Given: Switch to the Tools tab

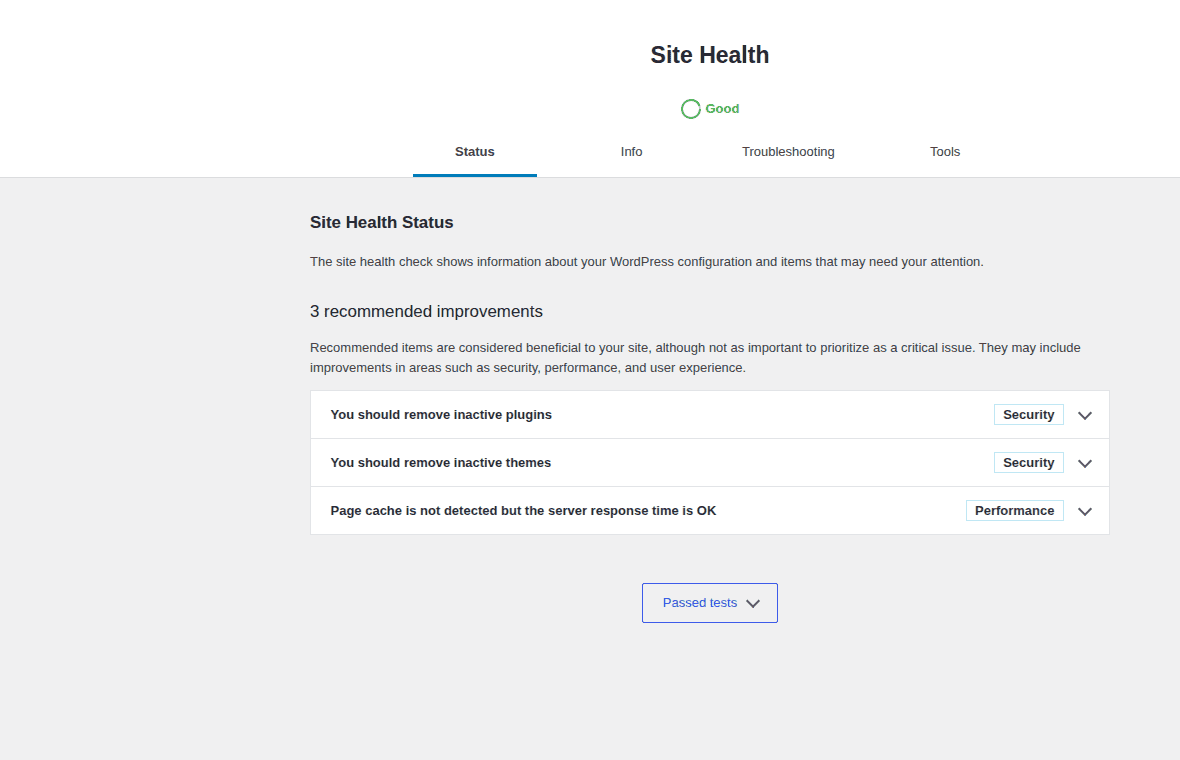Looking at the screenshot, I should coord(944,152).
